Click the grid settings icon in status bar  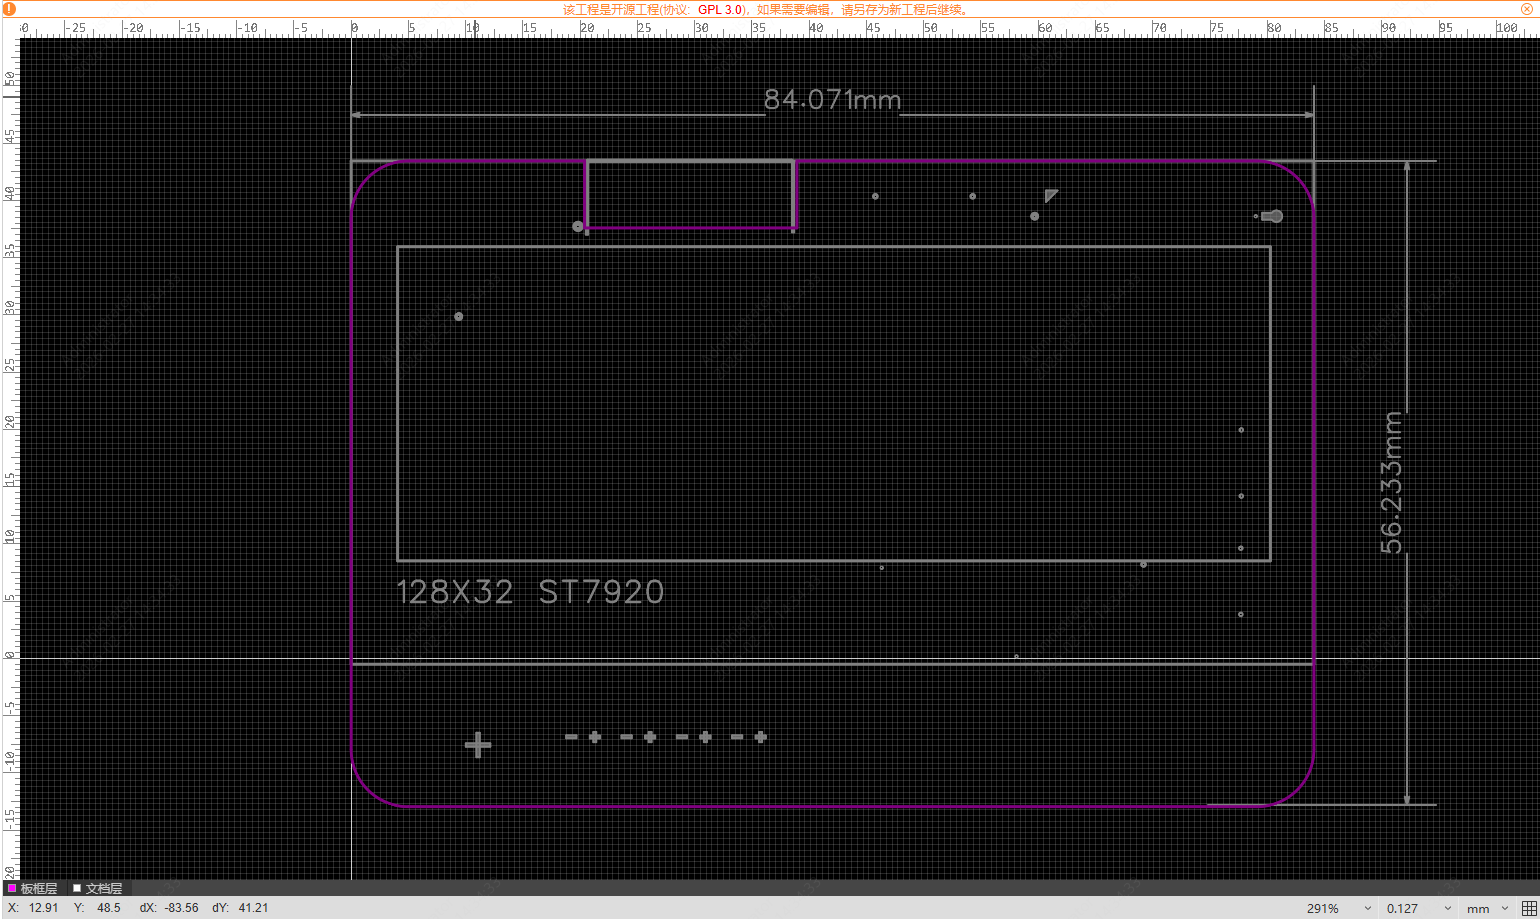click(x=1528, y=908)
